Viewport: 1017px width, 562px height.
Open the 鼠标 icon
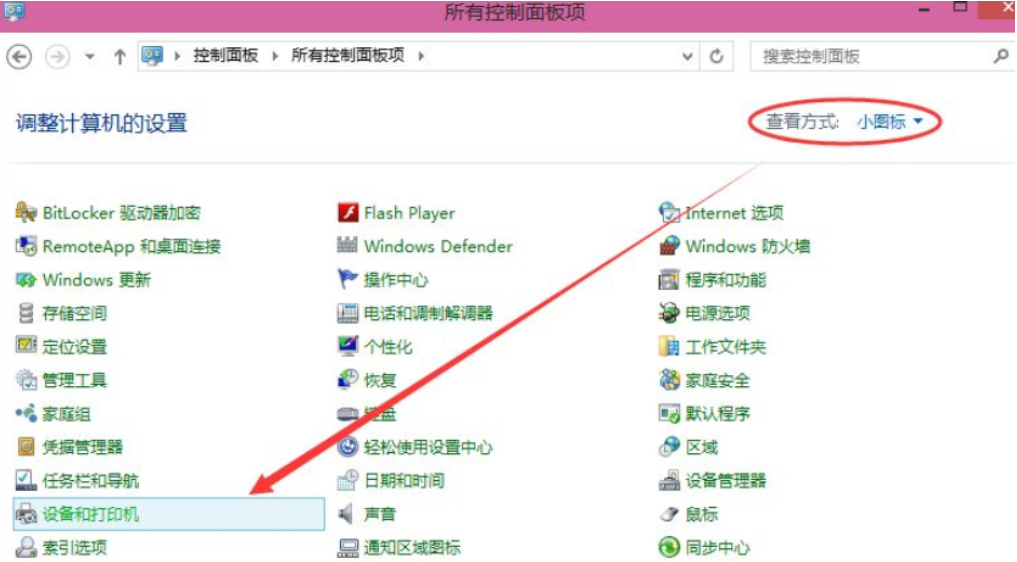pyautogui.click(x=669, y=514)
